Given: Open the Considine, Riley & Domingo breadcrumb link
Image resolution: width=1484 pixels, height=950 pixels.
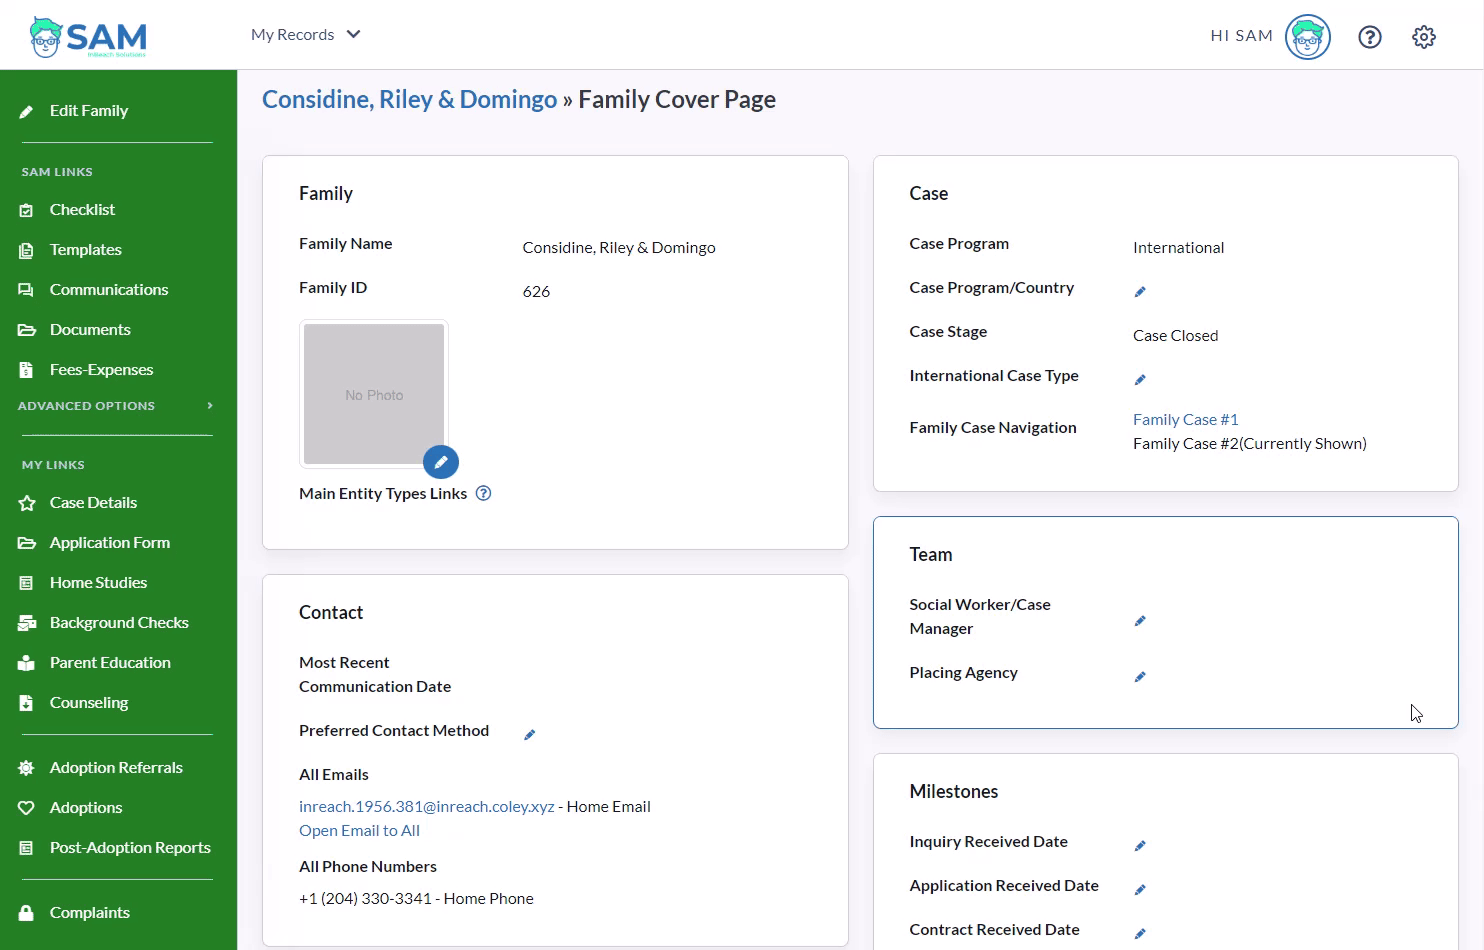Looking at the screenshot, I should coord(409,99).
